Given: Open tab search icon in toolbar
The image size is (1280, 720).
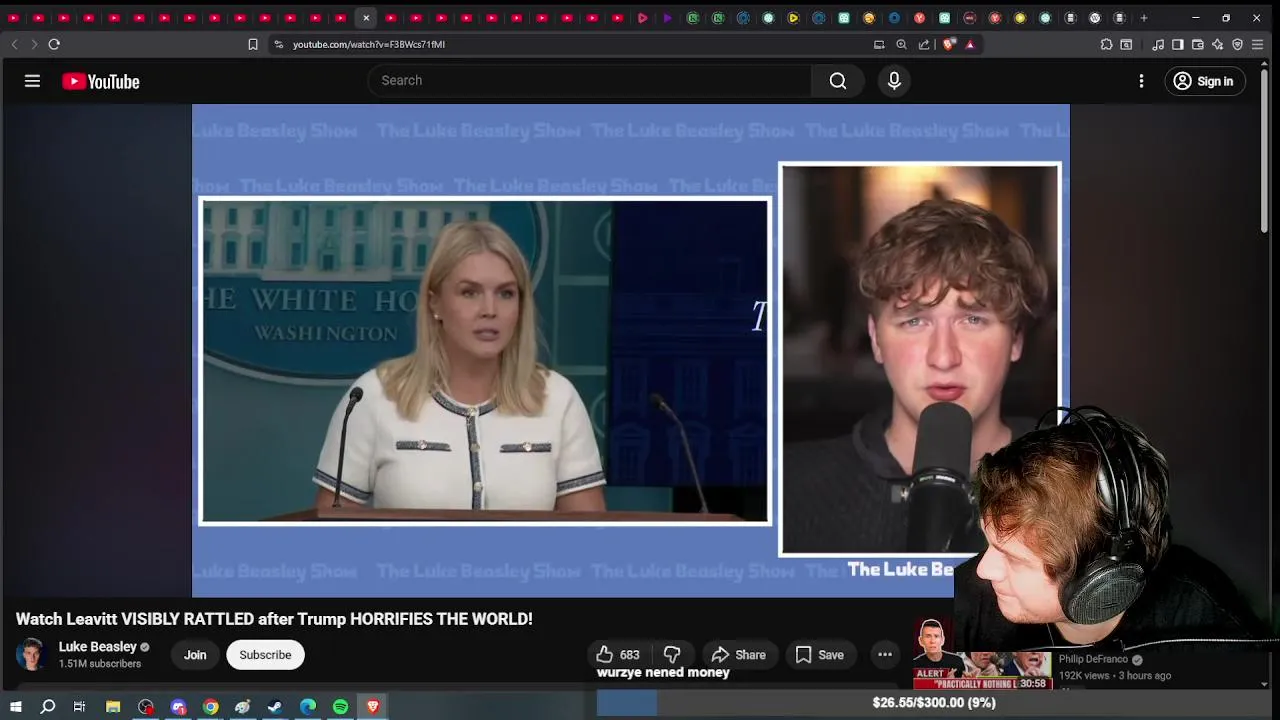Looking at the screenshot, I should pos(1126,44).
